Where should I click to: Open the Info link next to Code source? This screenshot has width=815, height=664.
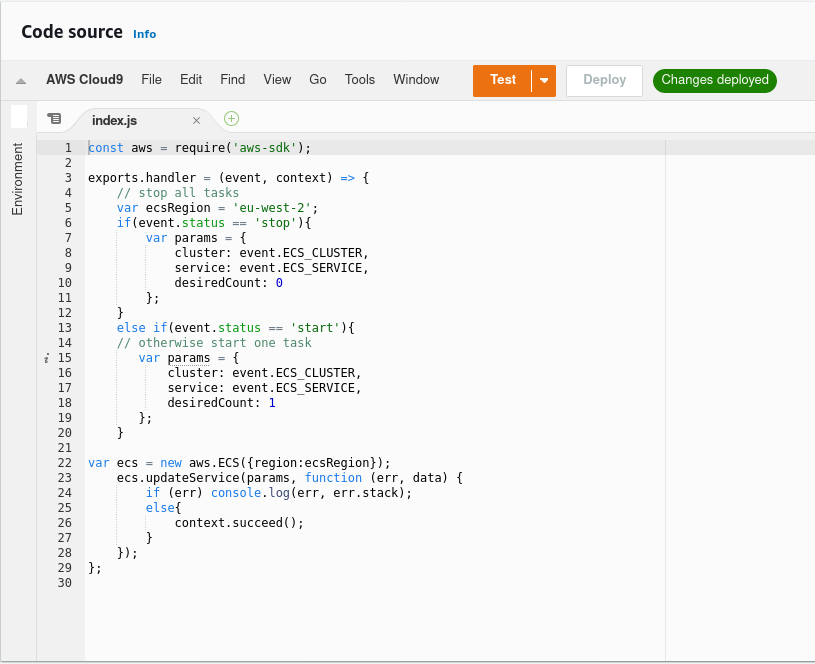tap(145, 34)
